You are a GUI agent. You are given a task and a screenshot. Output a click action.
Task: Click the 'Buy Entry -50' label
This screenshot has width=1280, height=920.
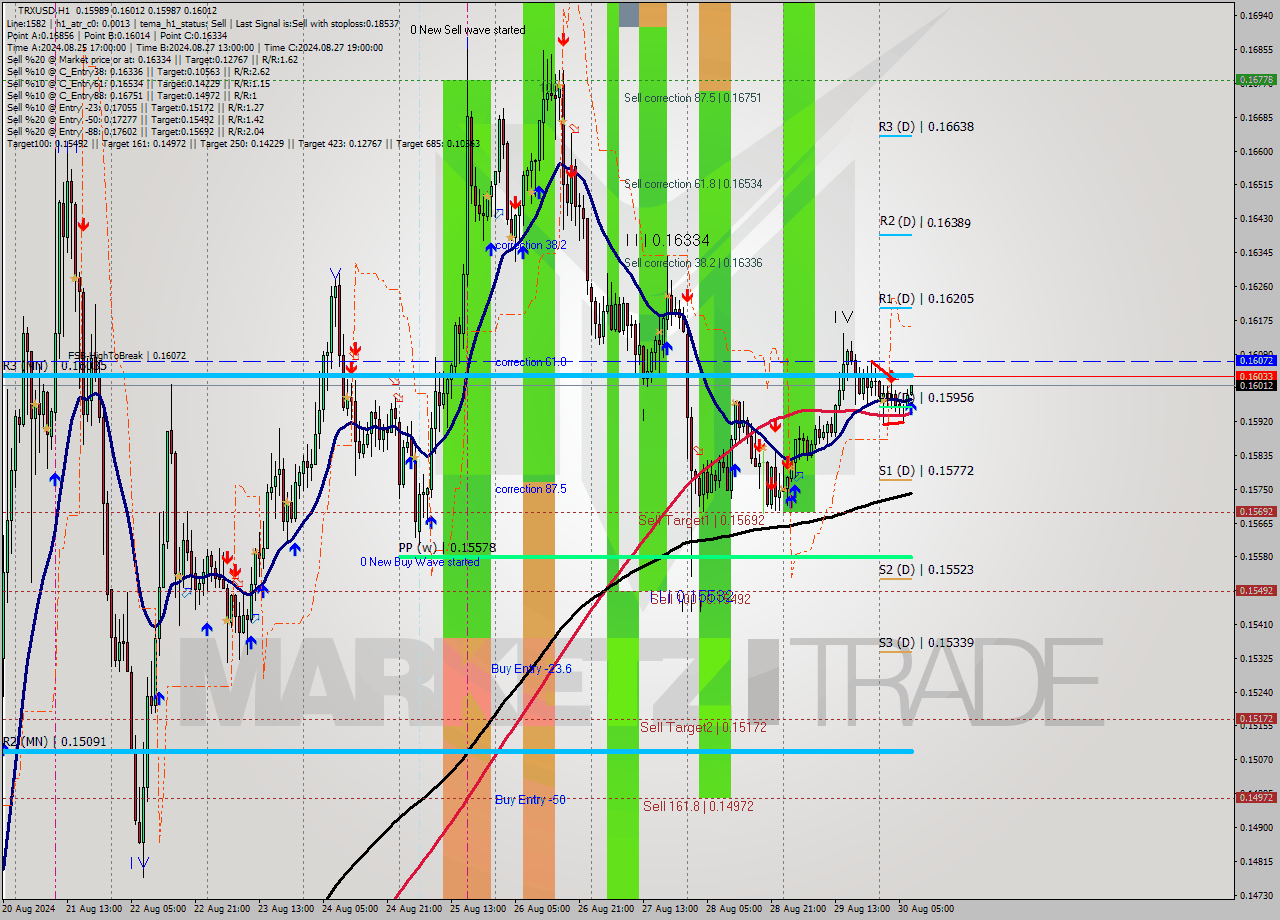point(530,800)
